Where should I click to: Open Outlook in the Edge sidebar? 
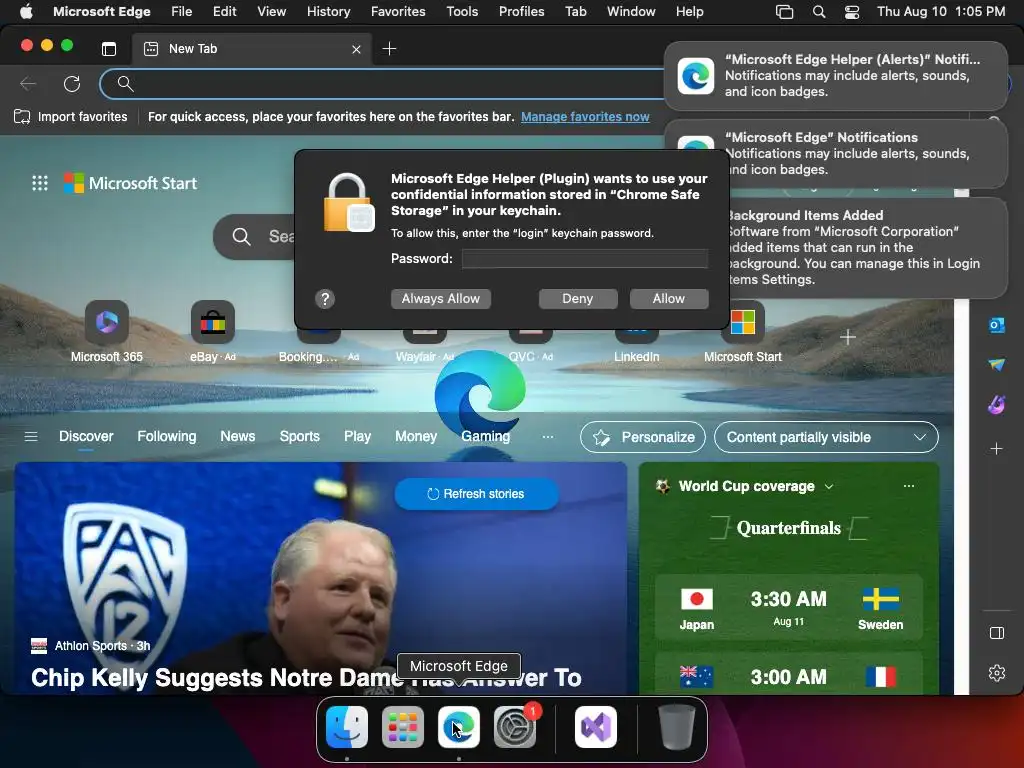pyautogui.click(x=997, y=325)
